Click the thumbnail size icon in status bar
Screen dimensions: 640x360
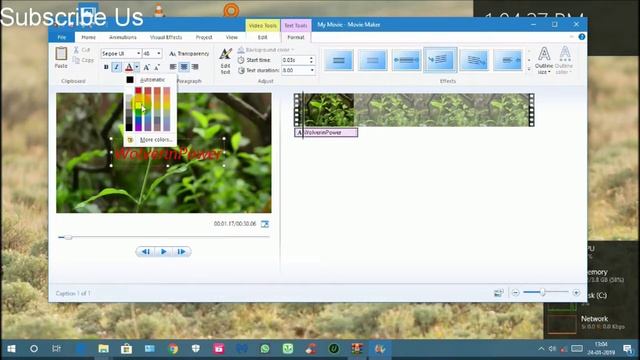point(498,293)
